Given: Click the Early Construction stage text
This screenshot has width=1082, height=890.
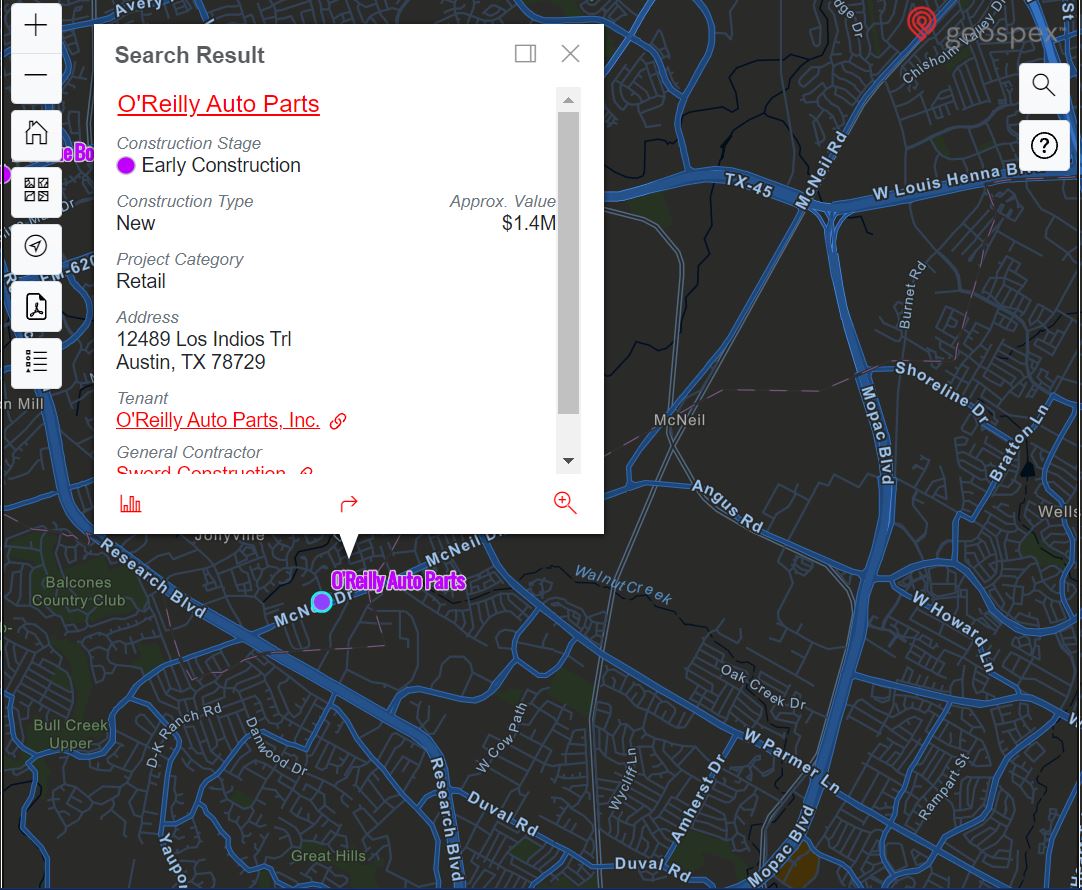Looking at the screenshot, I should pos(221,166).
